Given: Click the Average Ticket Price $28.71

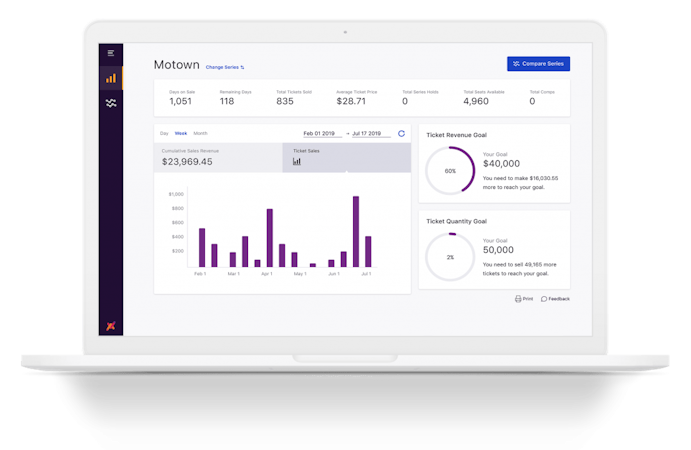Looking at the screenshot, I should 351,101.
